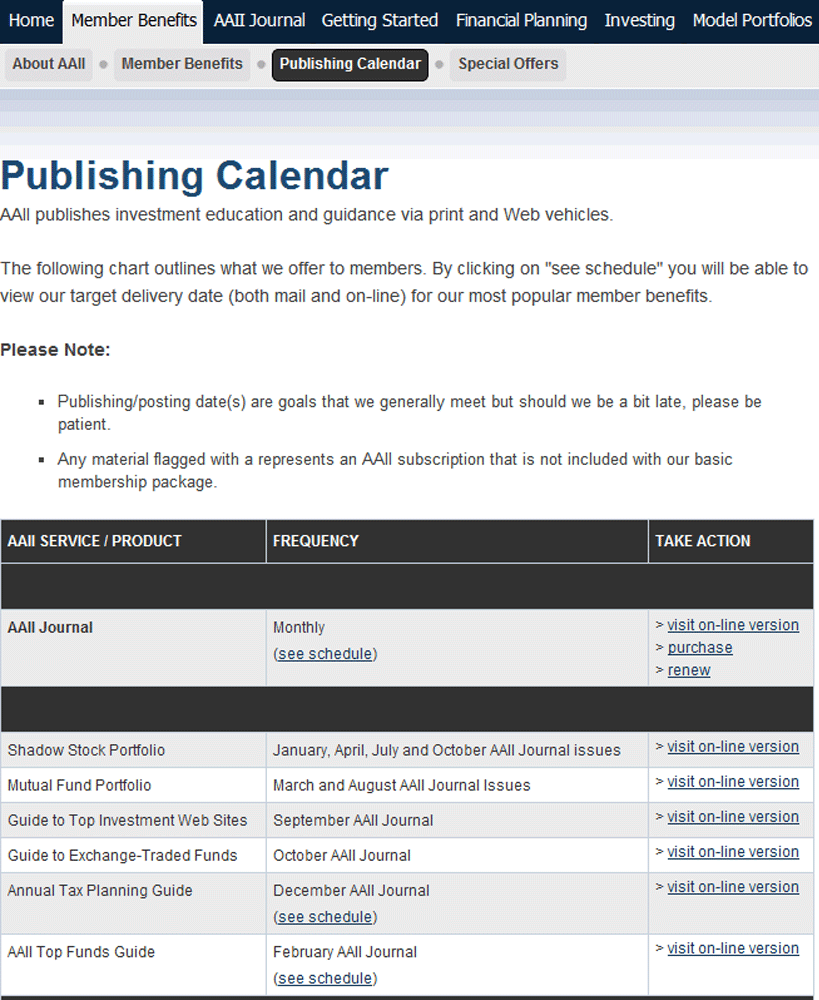Go to the Home page in the top navigation

coord(31,20)
